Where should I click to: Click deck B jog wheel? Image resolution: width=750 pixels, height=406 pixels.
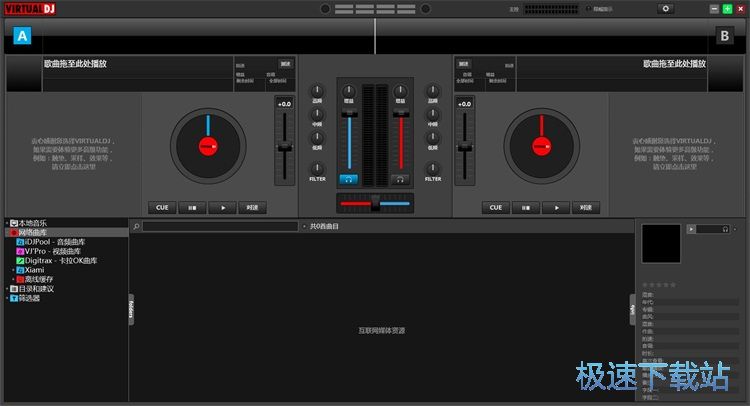click(x=541, y=146)
